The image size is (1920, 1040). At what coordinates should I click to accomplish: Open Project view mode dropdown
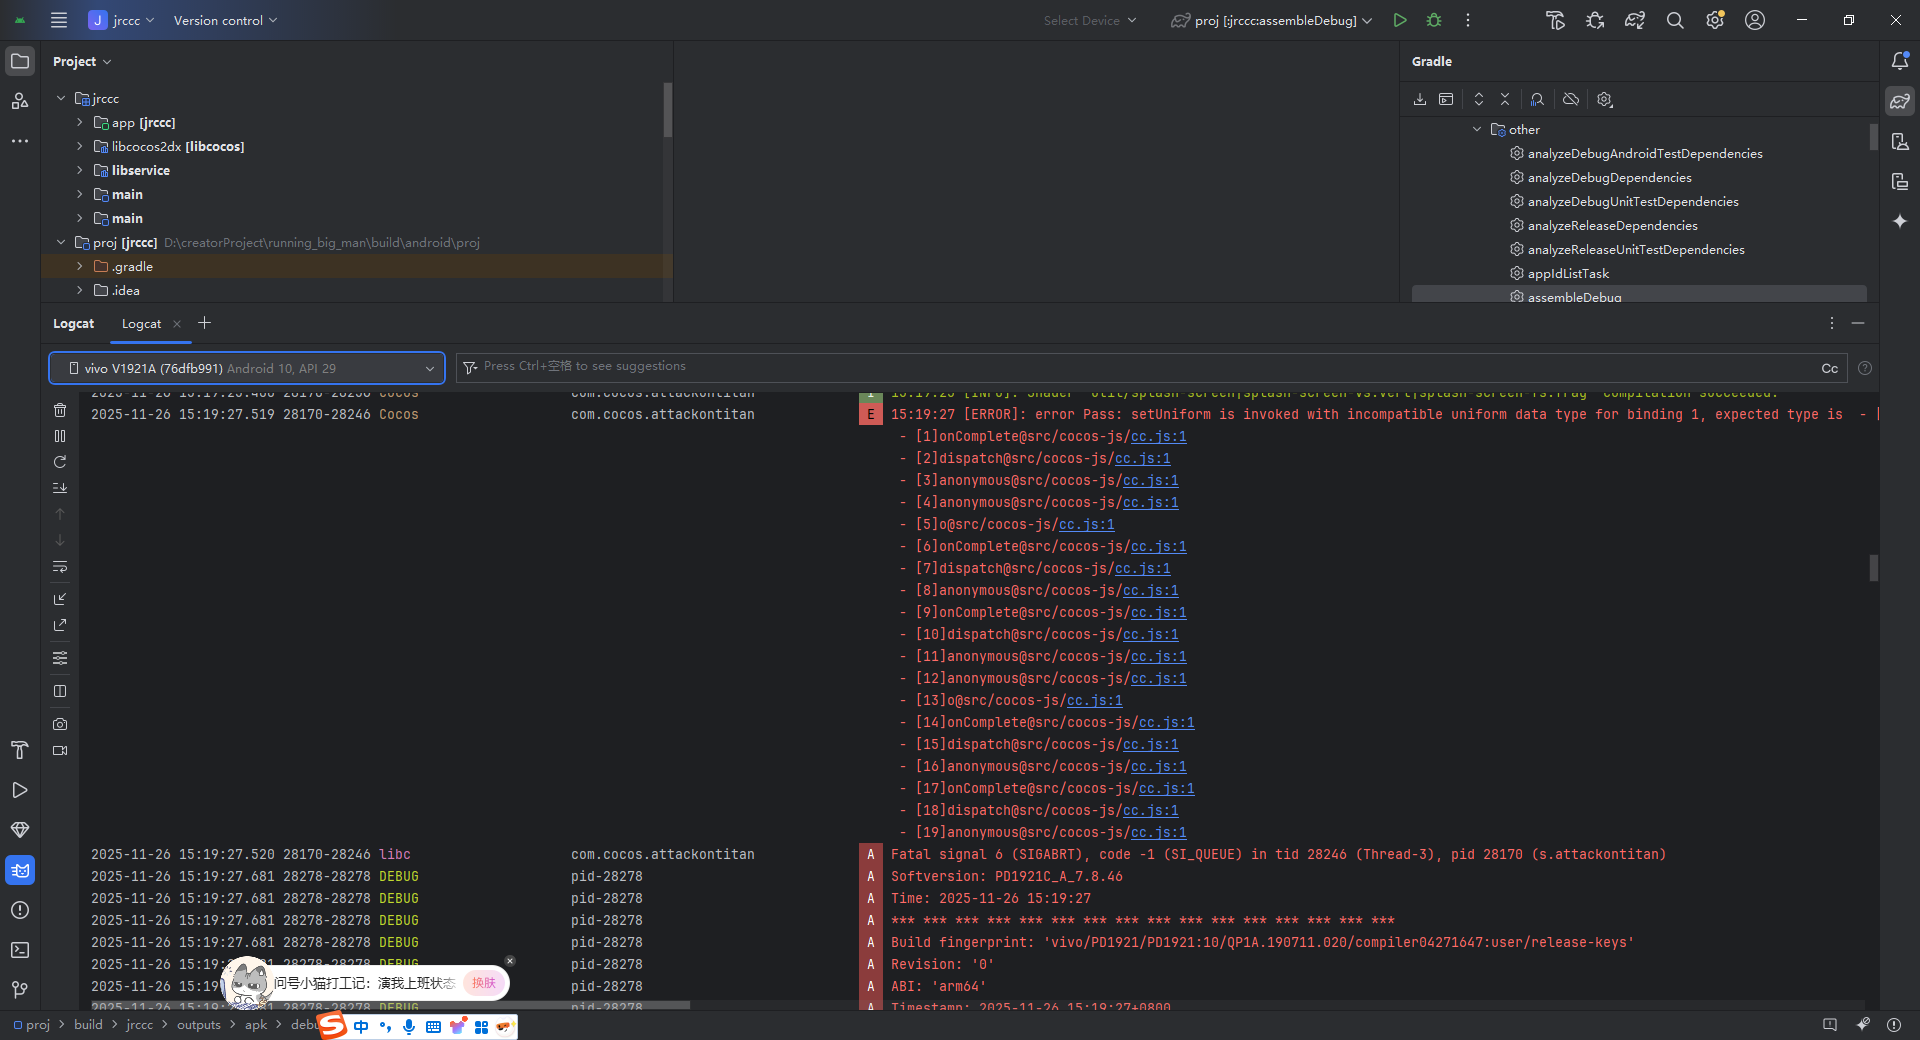pos(82,61)
